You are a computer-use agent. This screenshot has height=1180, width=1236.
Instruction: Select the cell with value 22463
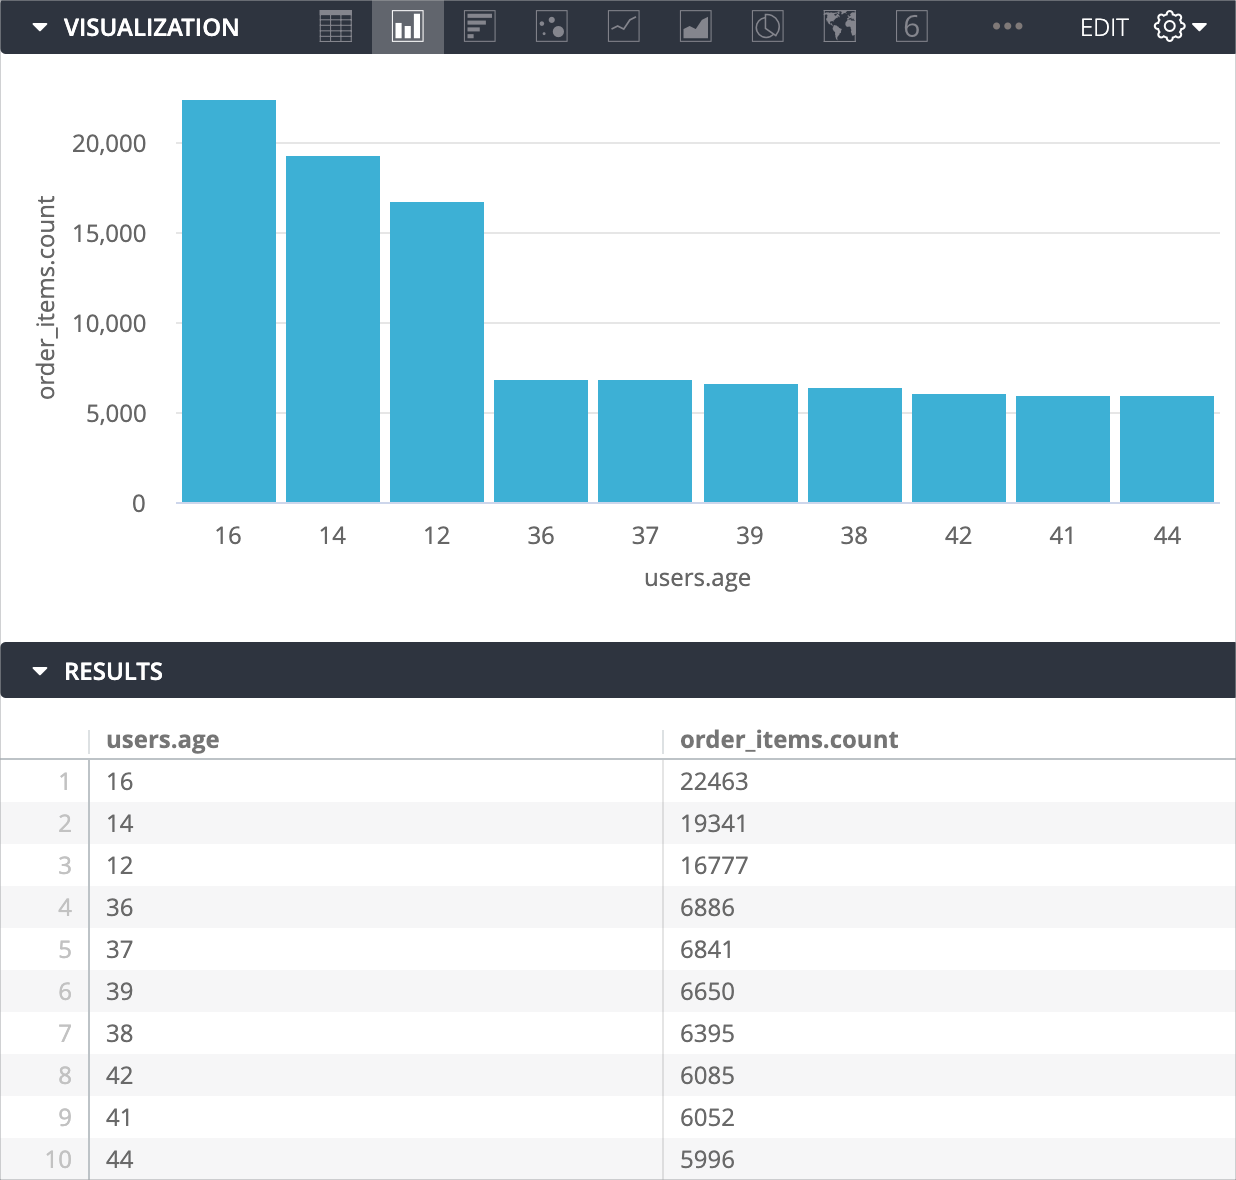pos(714,781)
